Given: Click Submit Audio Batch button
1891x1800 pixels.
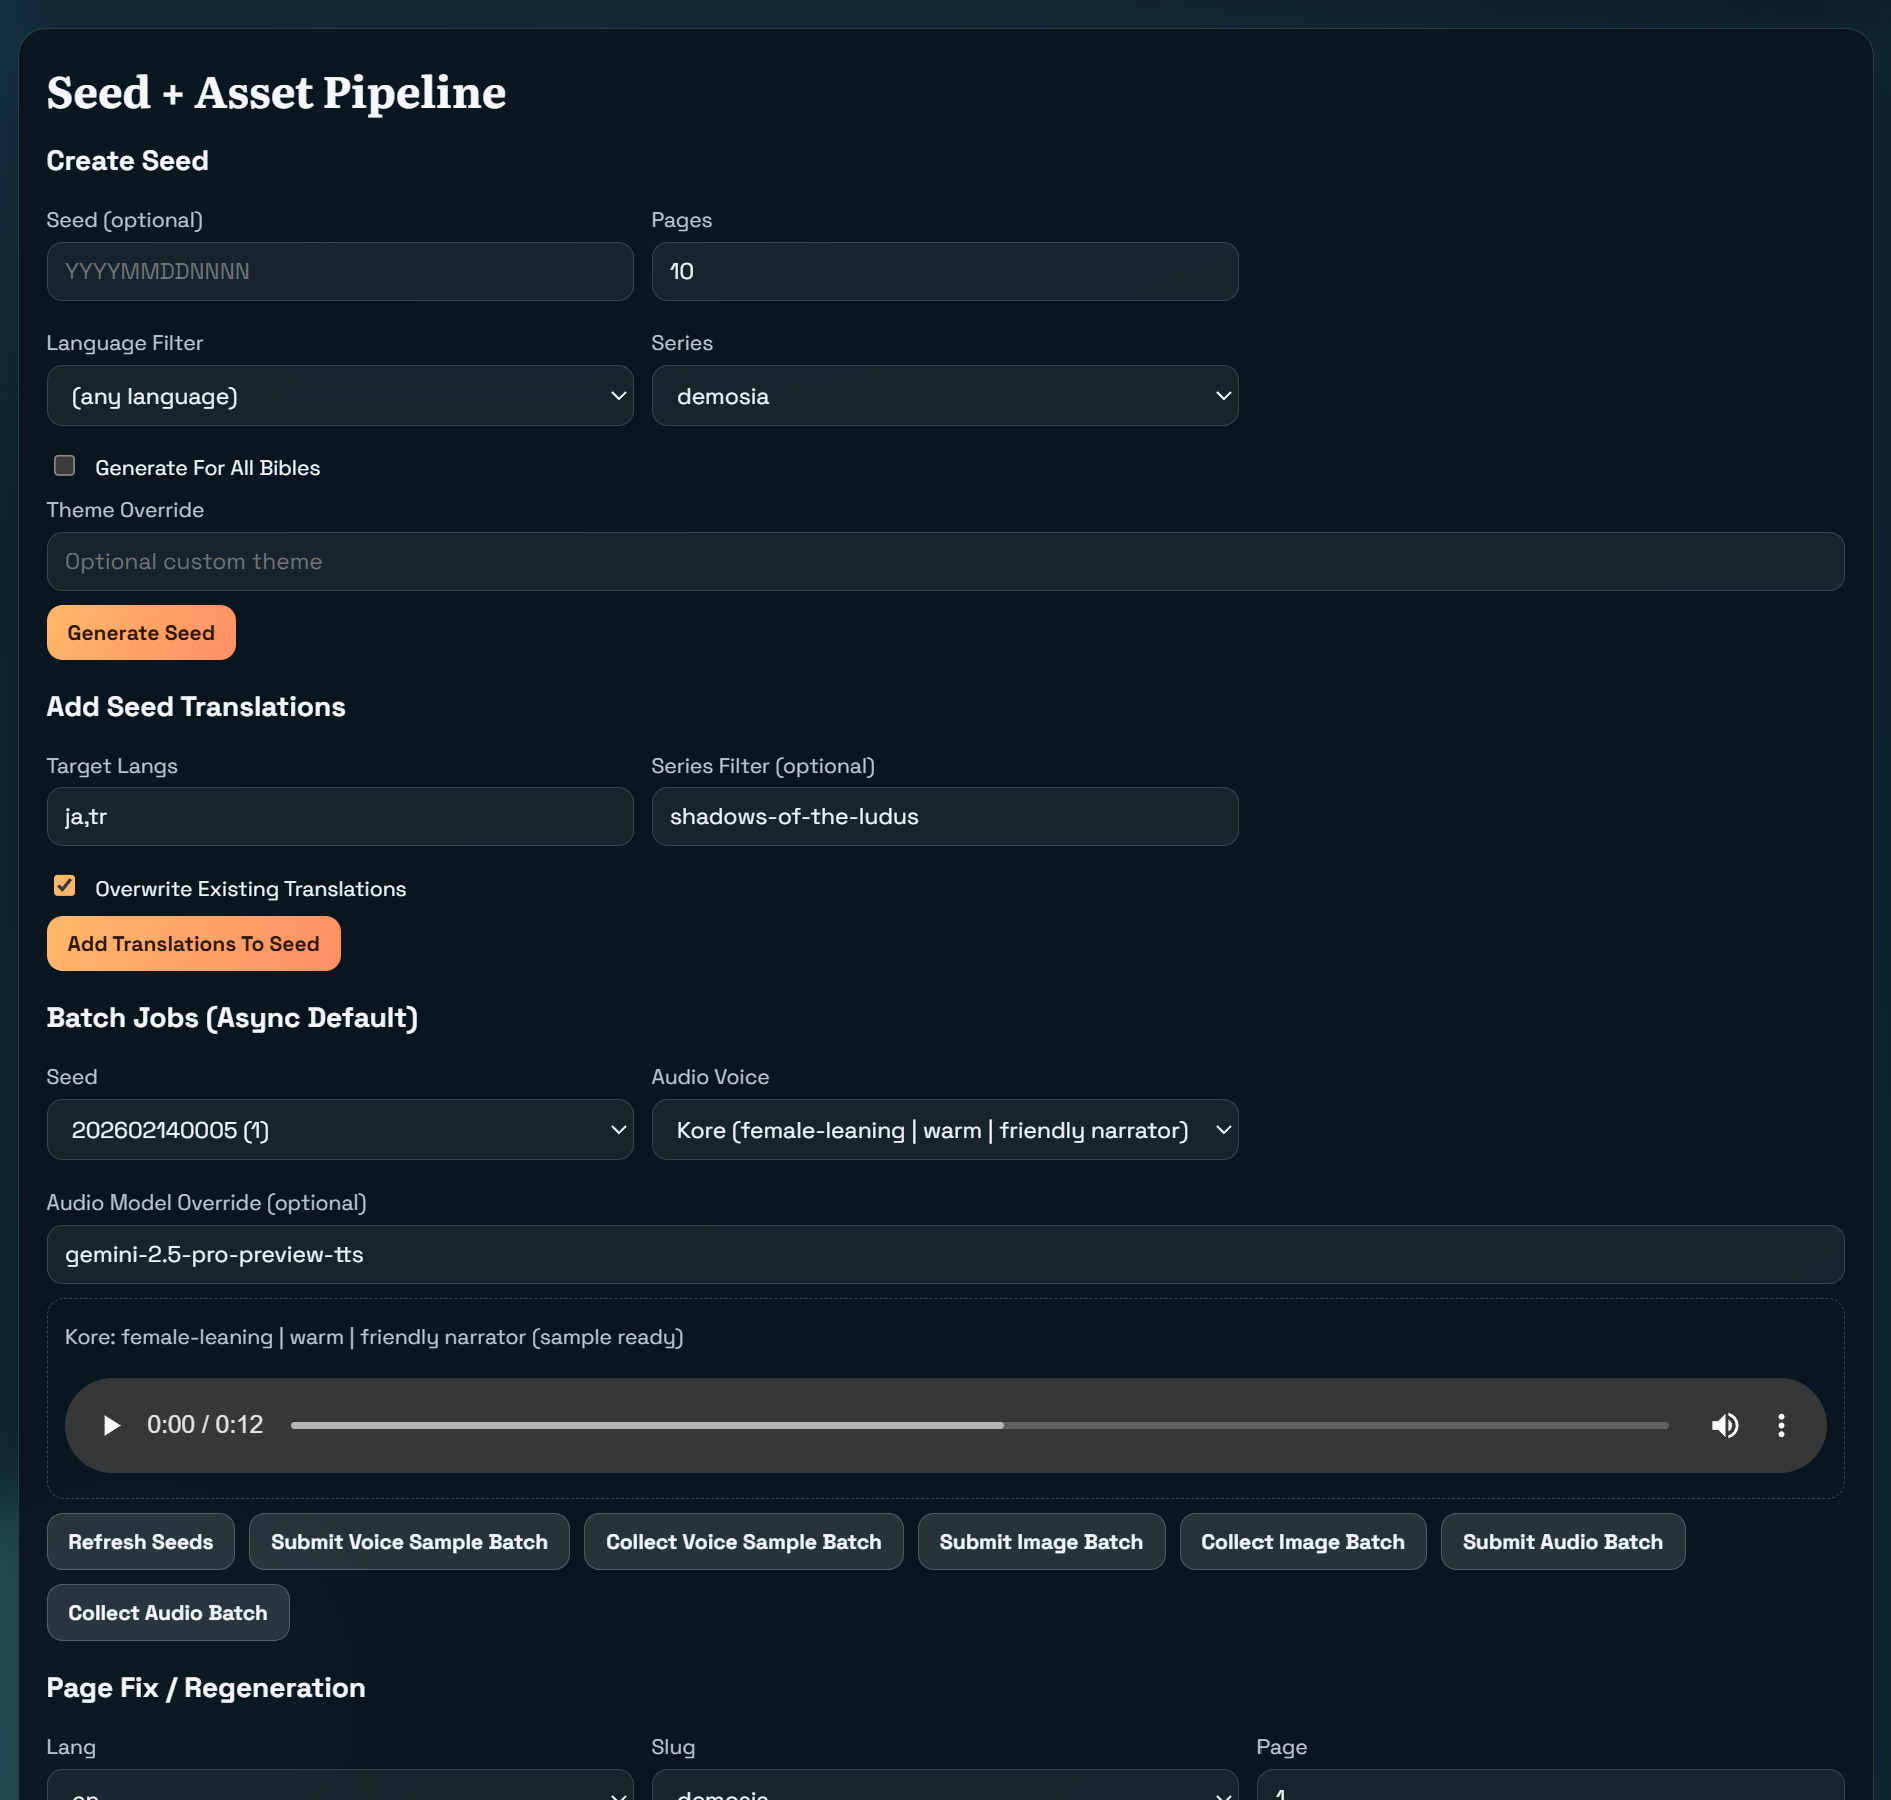Looking at the screenshot, I should 1563,1542.
